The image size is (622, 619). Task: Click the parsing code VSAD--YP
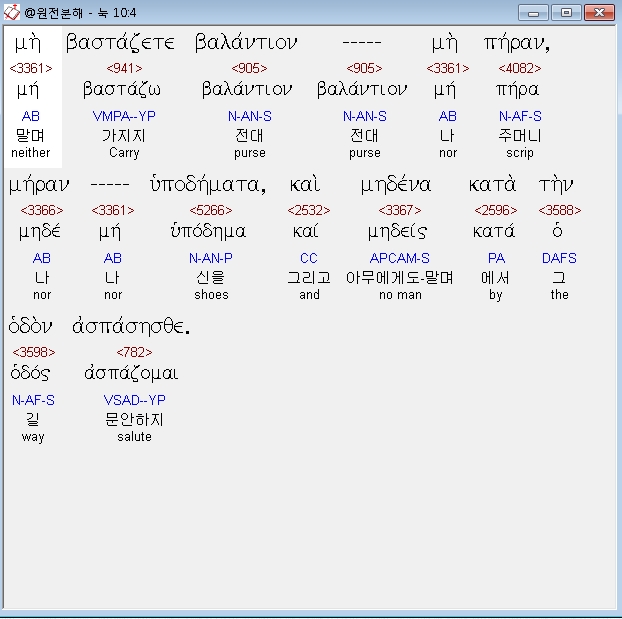[134, 400]
